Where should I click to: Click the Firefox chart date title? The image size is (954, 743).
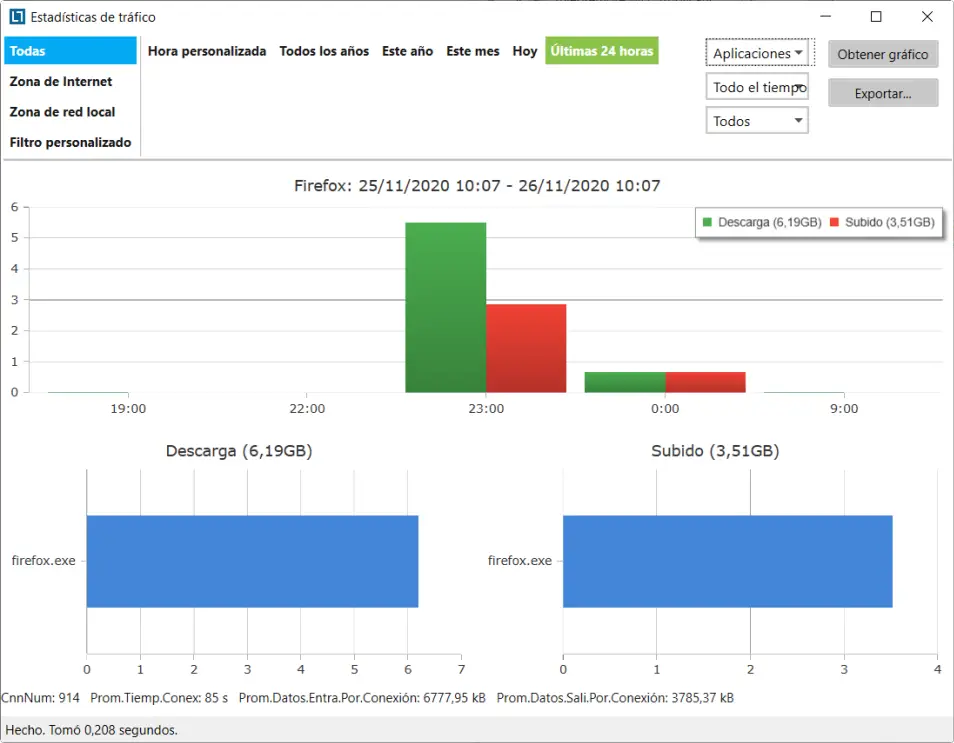(477, 186)
